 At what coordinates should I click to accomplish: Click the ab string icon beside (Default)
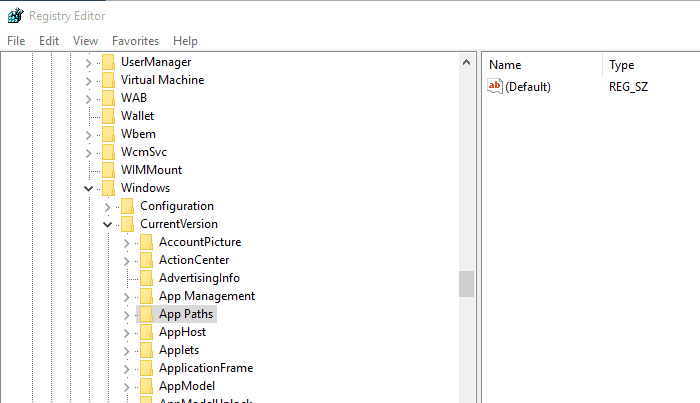click(x=495, y=86)
